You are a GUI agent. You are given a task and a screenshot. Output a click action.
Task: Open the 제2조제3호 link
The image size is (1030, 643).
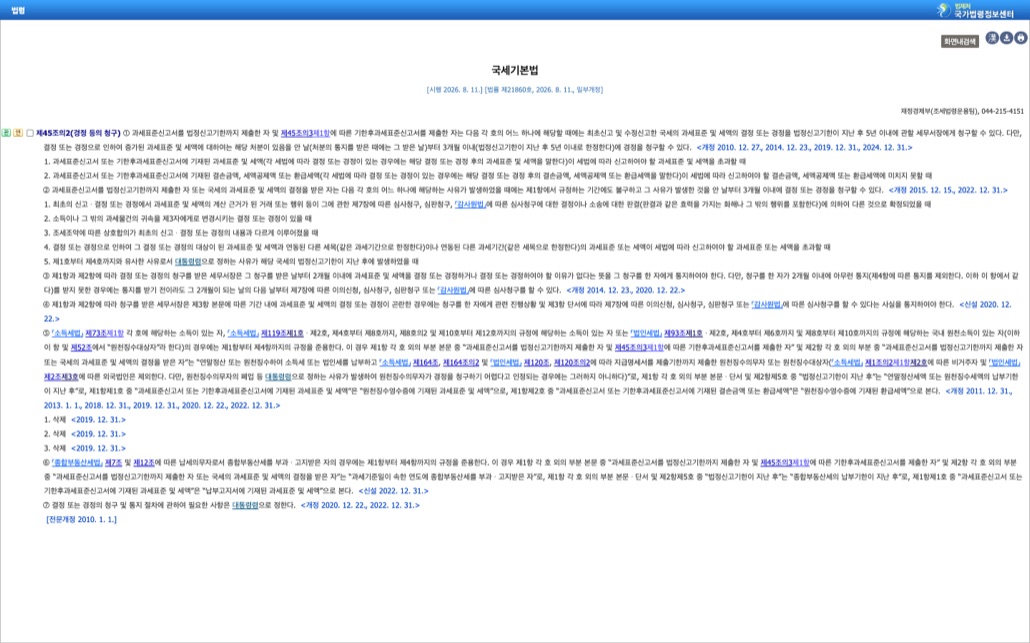click(x=61, y=377)
